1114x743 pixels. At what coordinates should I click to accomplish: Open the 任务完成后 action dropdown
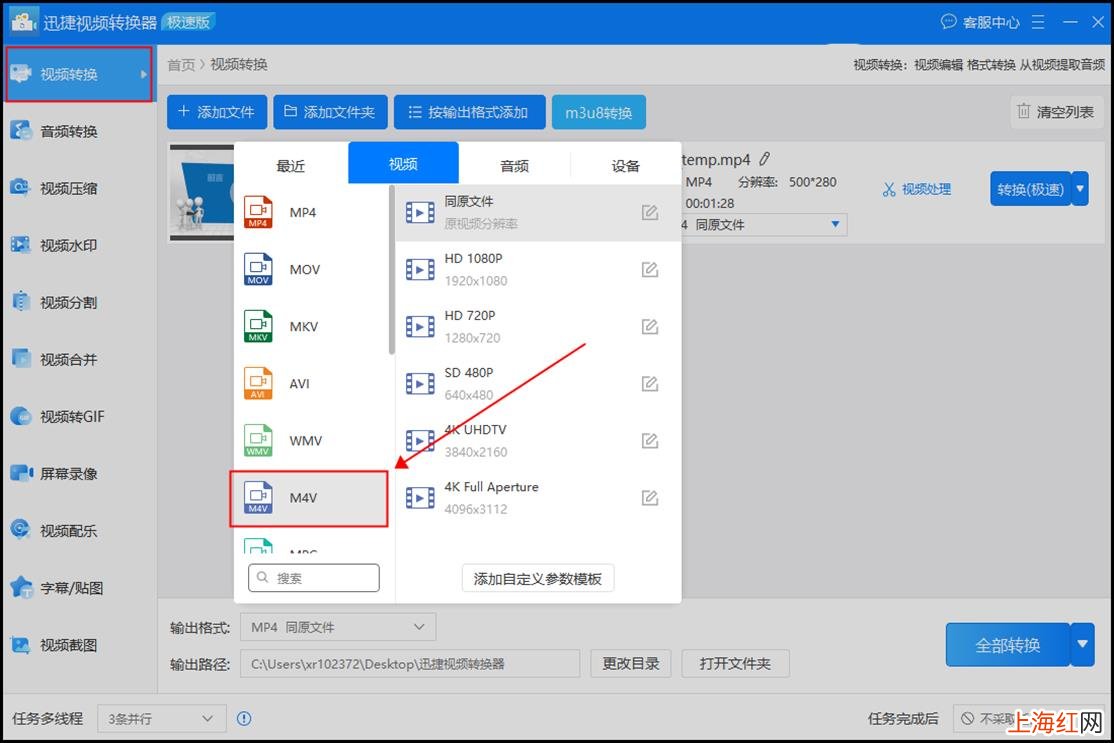(x=1029, y=719)
